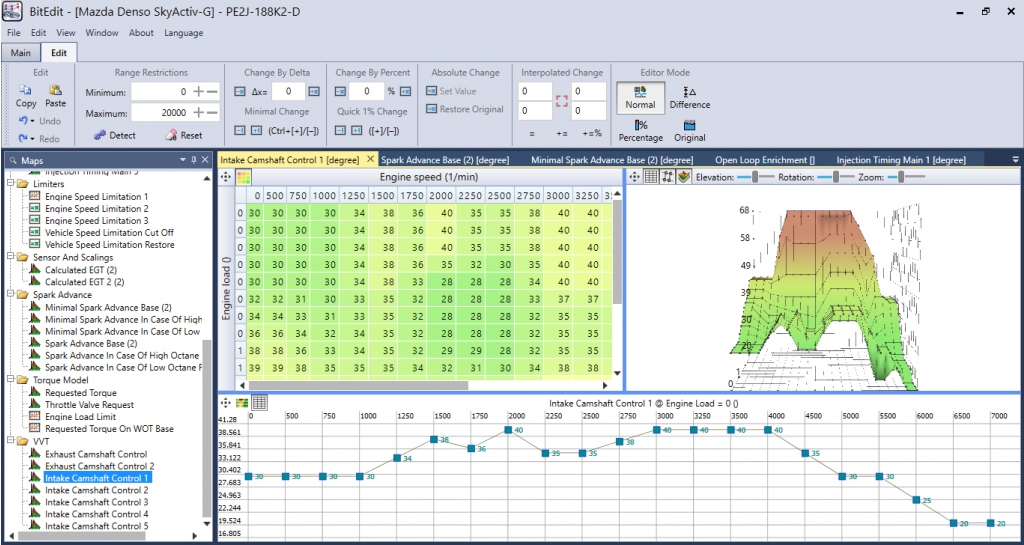This screenshot has width=1024, height=545.
Task: Click the Copy icon in the Edit group
Action: coord(25,90)
